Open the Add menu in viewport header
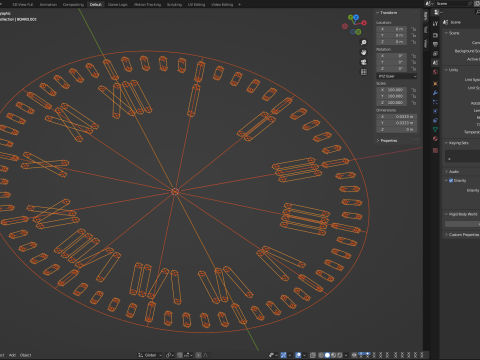The height and width of the screenshot is (360, 480). (x=12, y=355)
